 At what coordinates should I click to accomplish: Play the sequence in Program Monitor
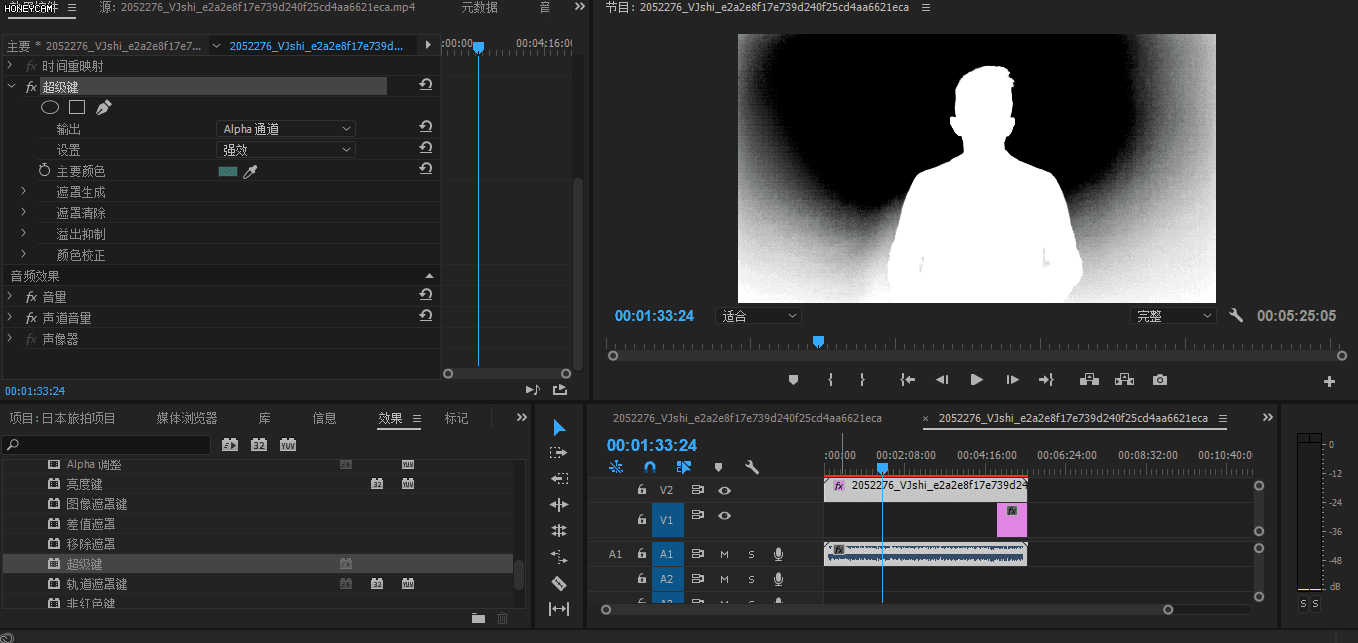(976, 380)
